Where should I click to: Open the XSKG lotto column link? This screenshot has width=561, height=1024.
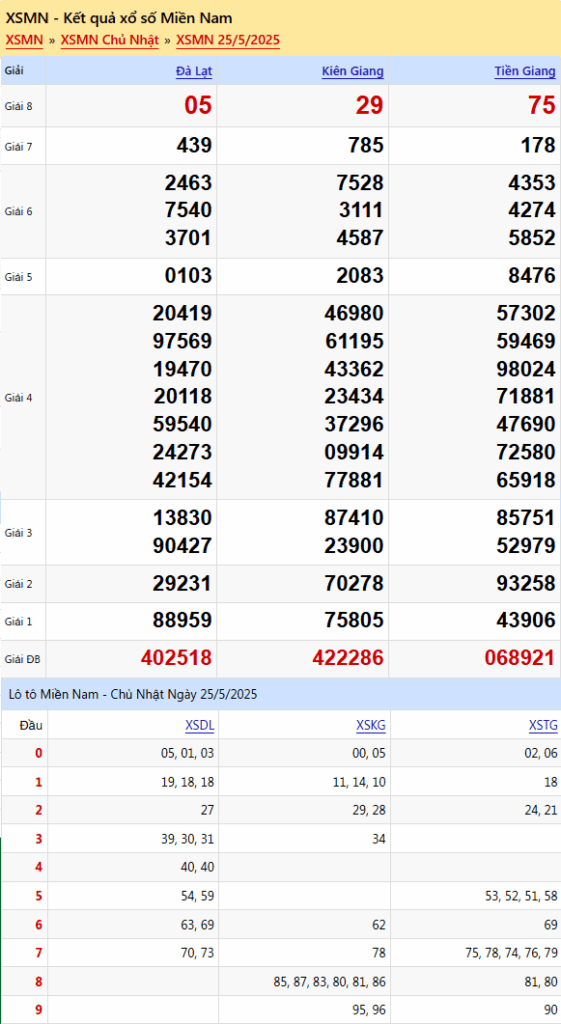click(x=371, y=725)
